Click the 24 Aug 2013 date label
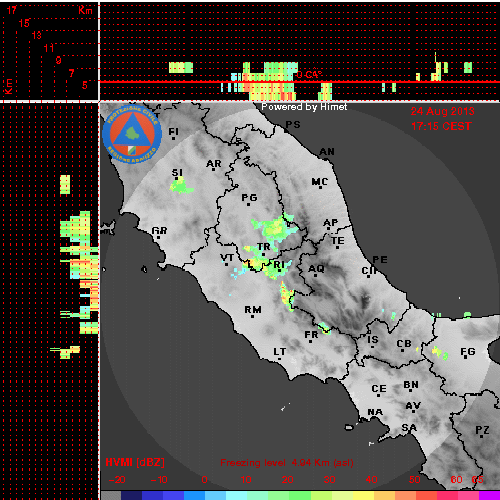 point(442,111)
